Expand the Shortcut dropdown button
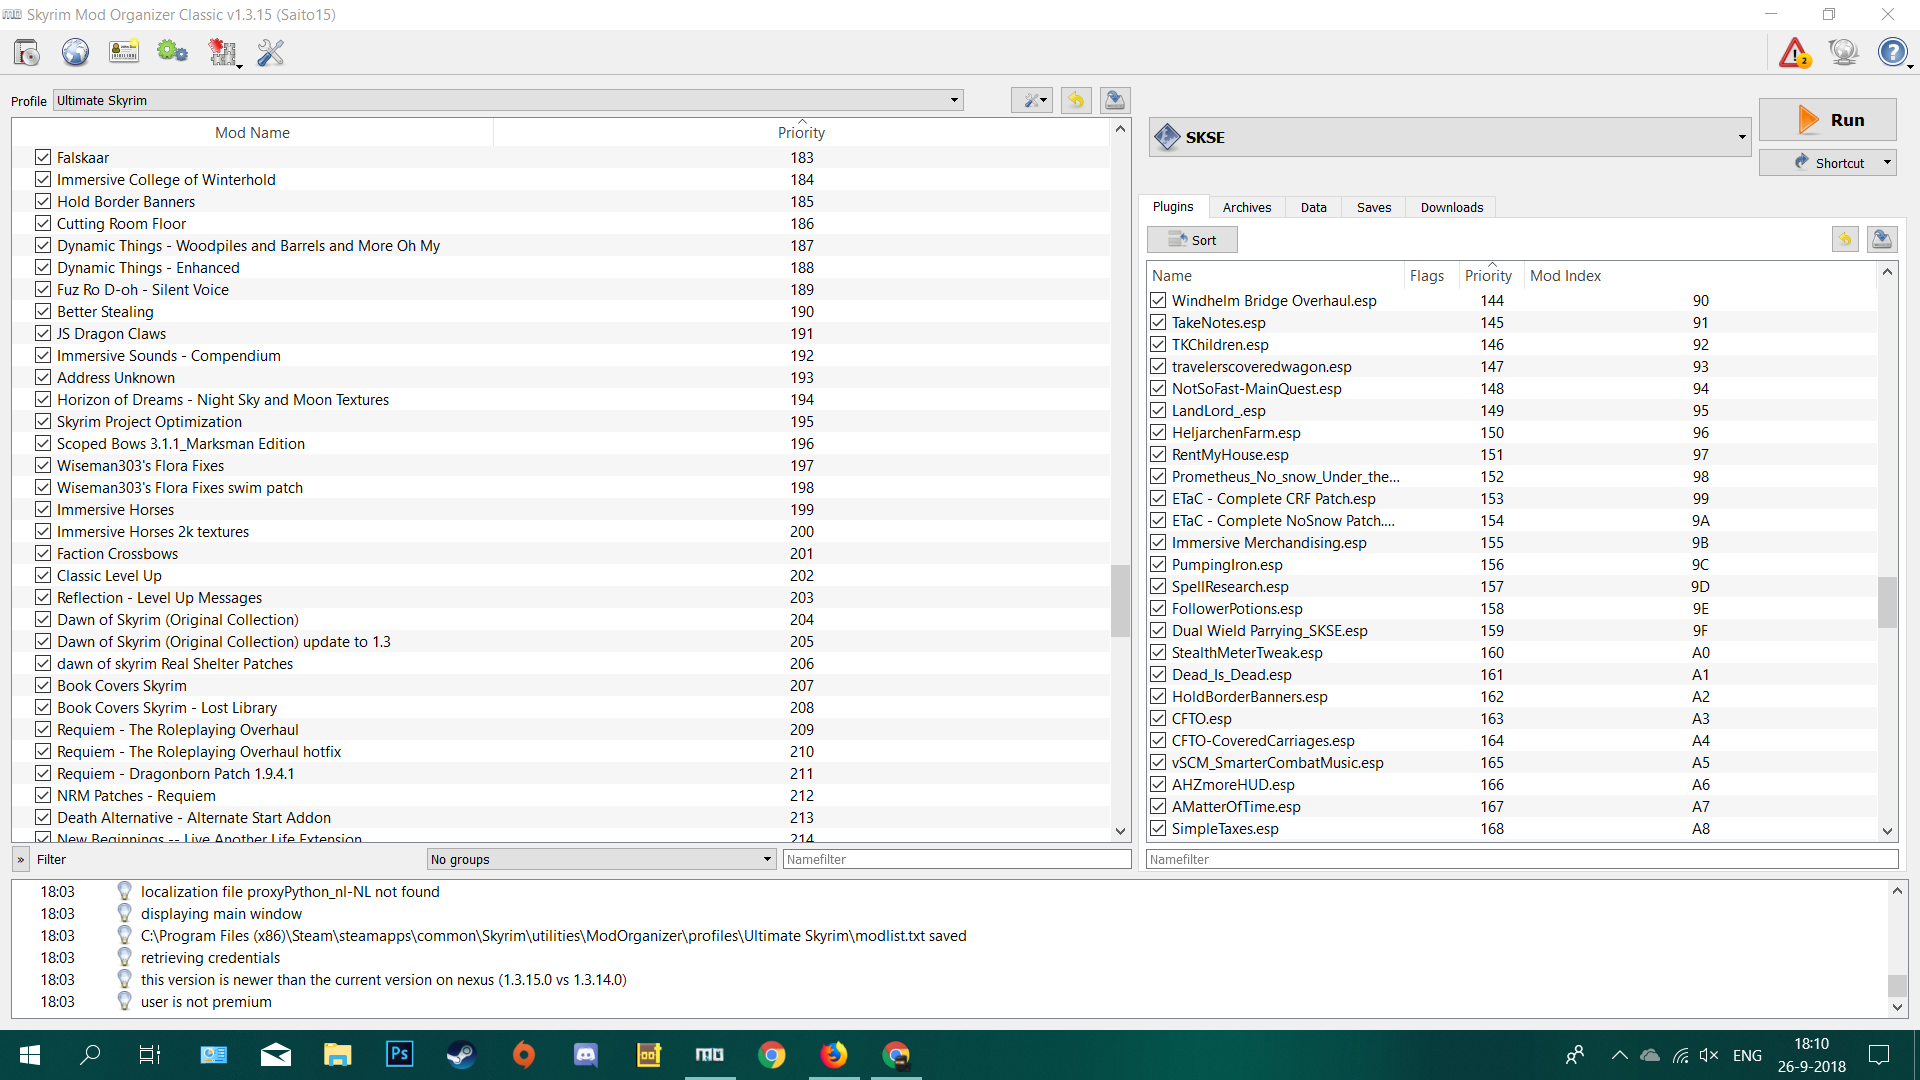 coord(1887,163)
